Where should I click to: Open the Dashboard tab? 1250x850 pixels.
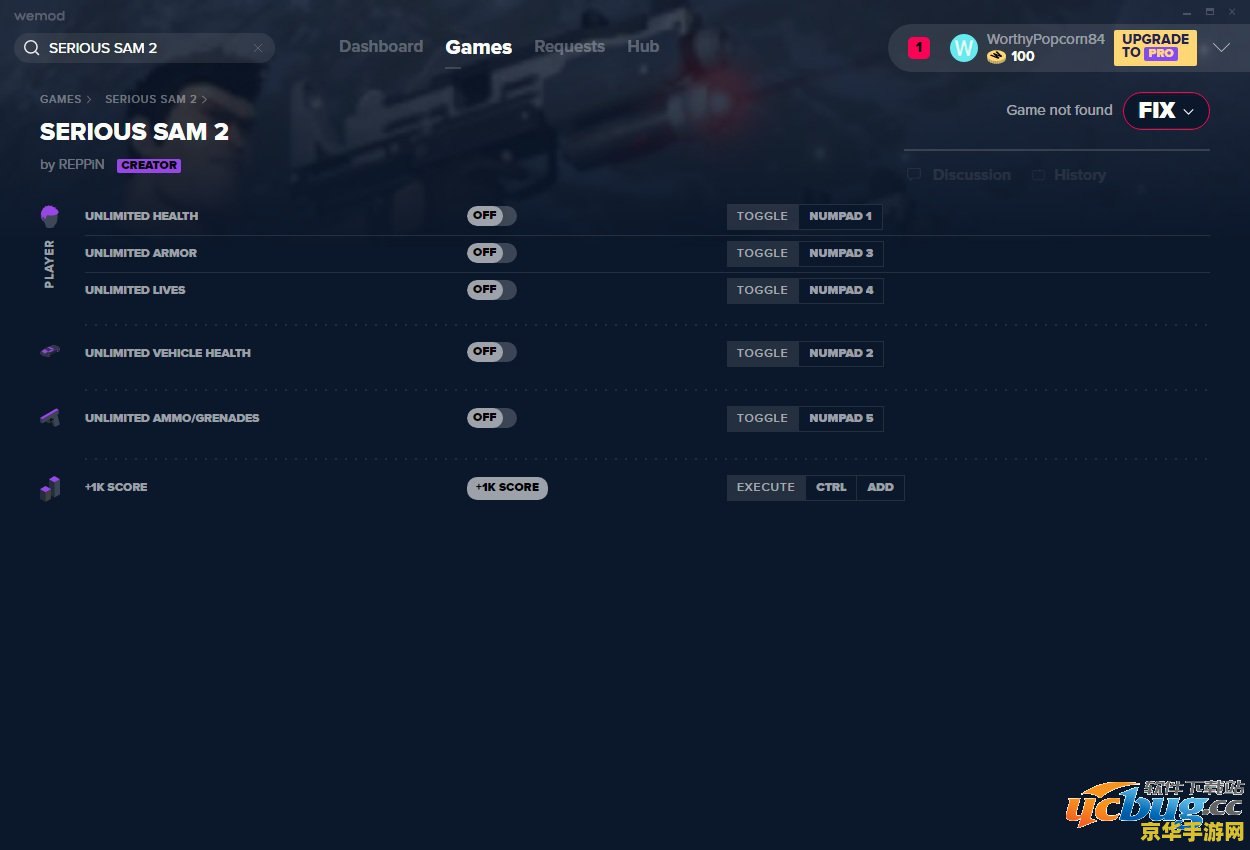coord(381,47)
